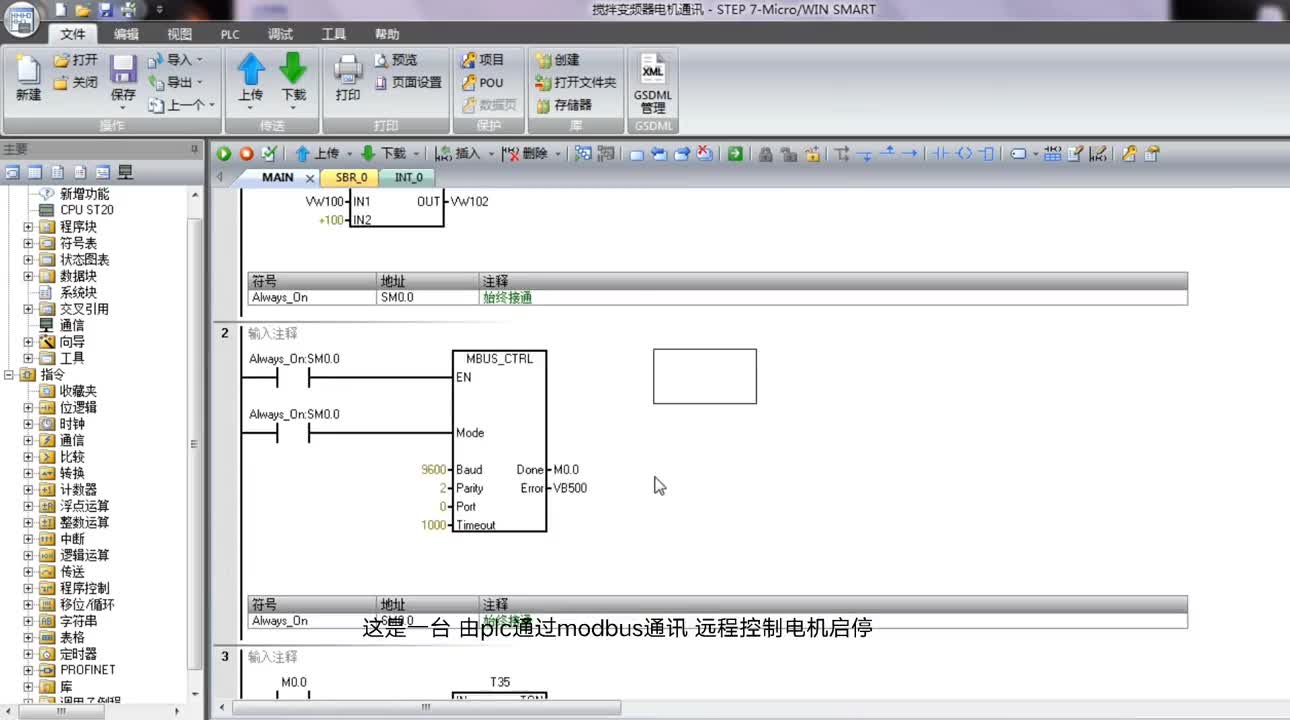Click Open Folder (打开文件夹) item
This screenshot has height=720, width=1290.
576,83
